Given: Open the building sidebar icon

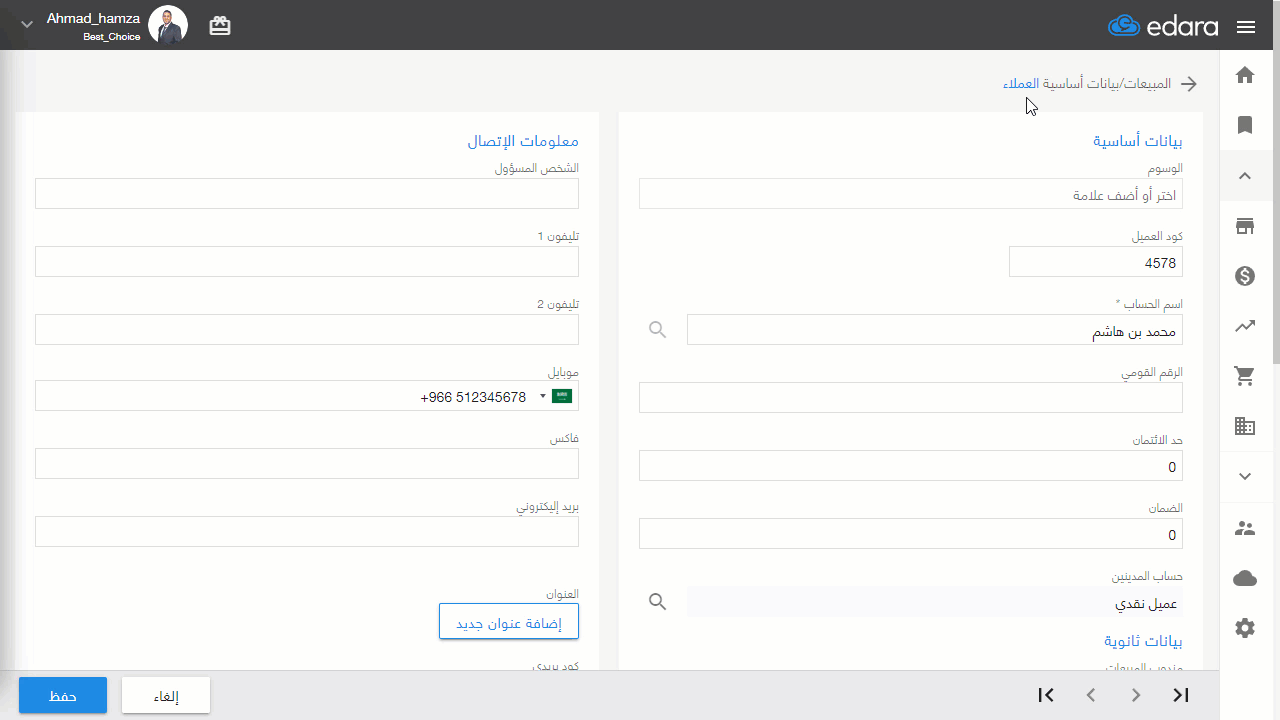Looking at the screenshot, I should coord(1245,426).
